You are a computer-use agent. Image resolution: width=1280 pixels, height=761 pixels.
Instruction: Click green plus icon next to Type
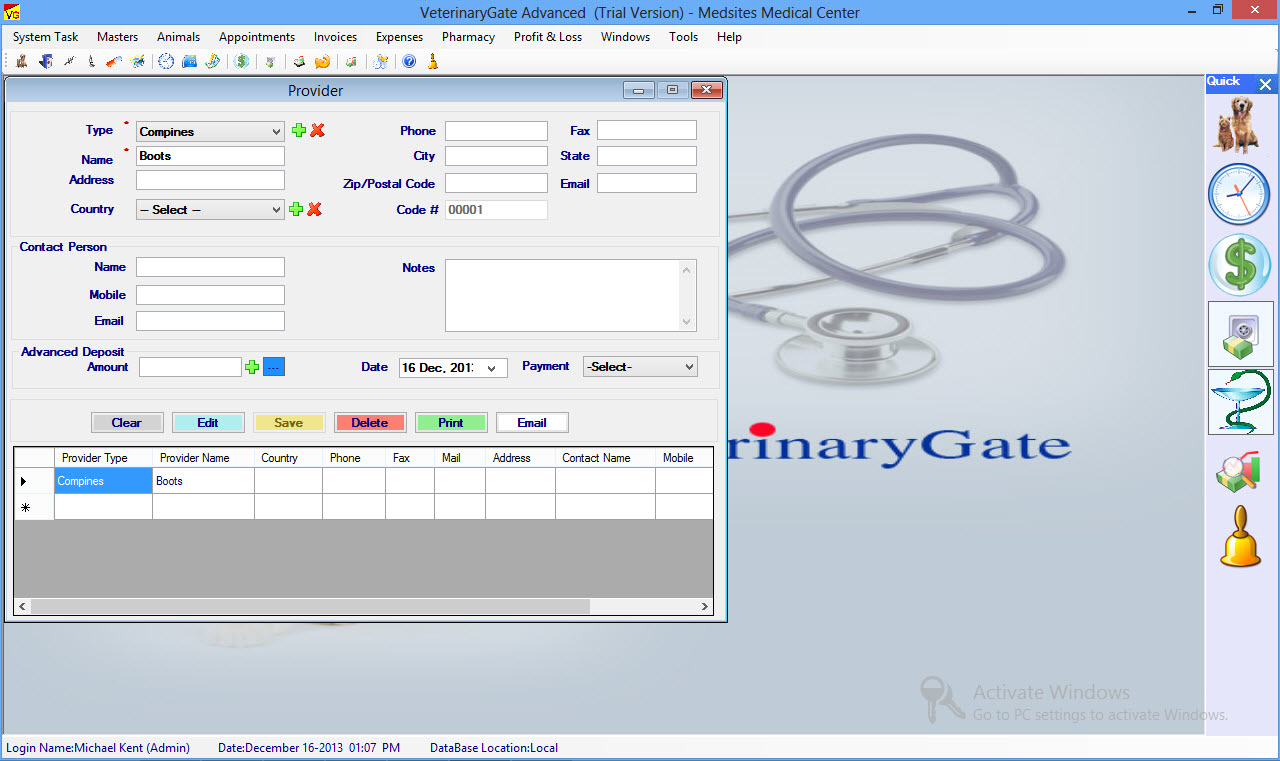pos(298,131)
